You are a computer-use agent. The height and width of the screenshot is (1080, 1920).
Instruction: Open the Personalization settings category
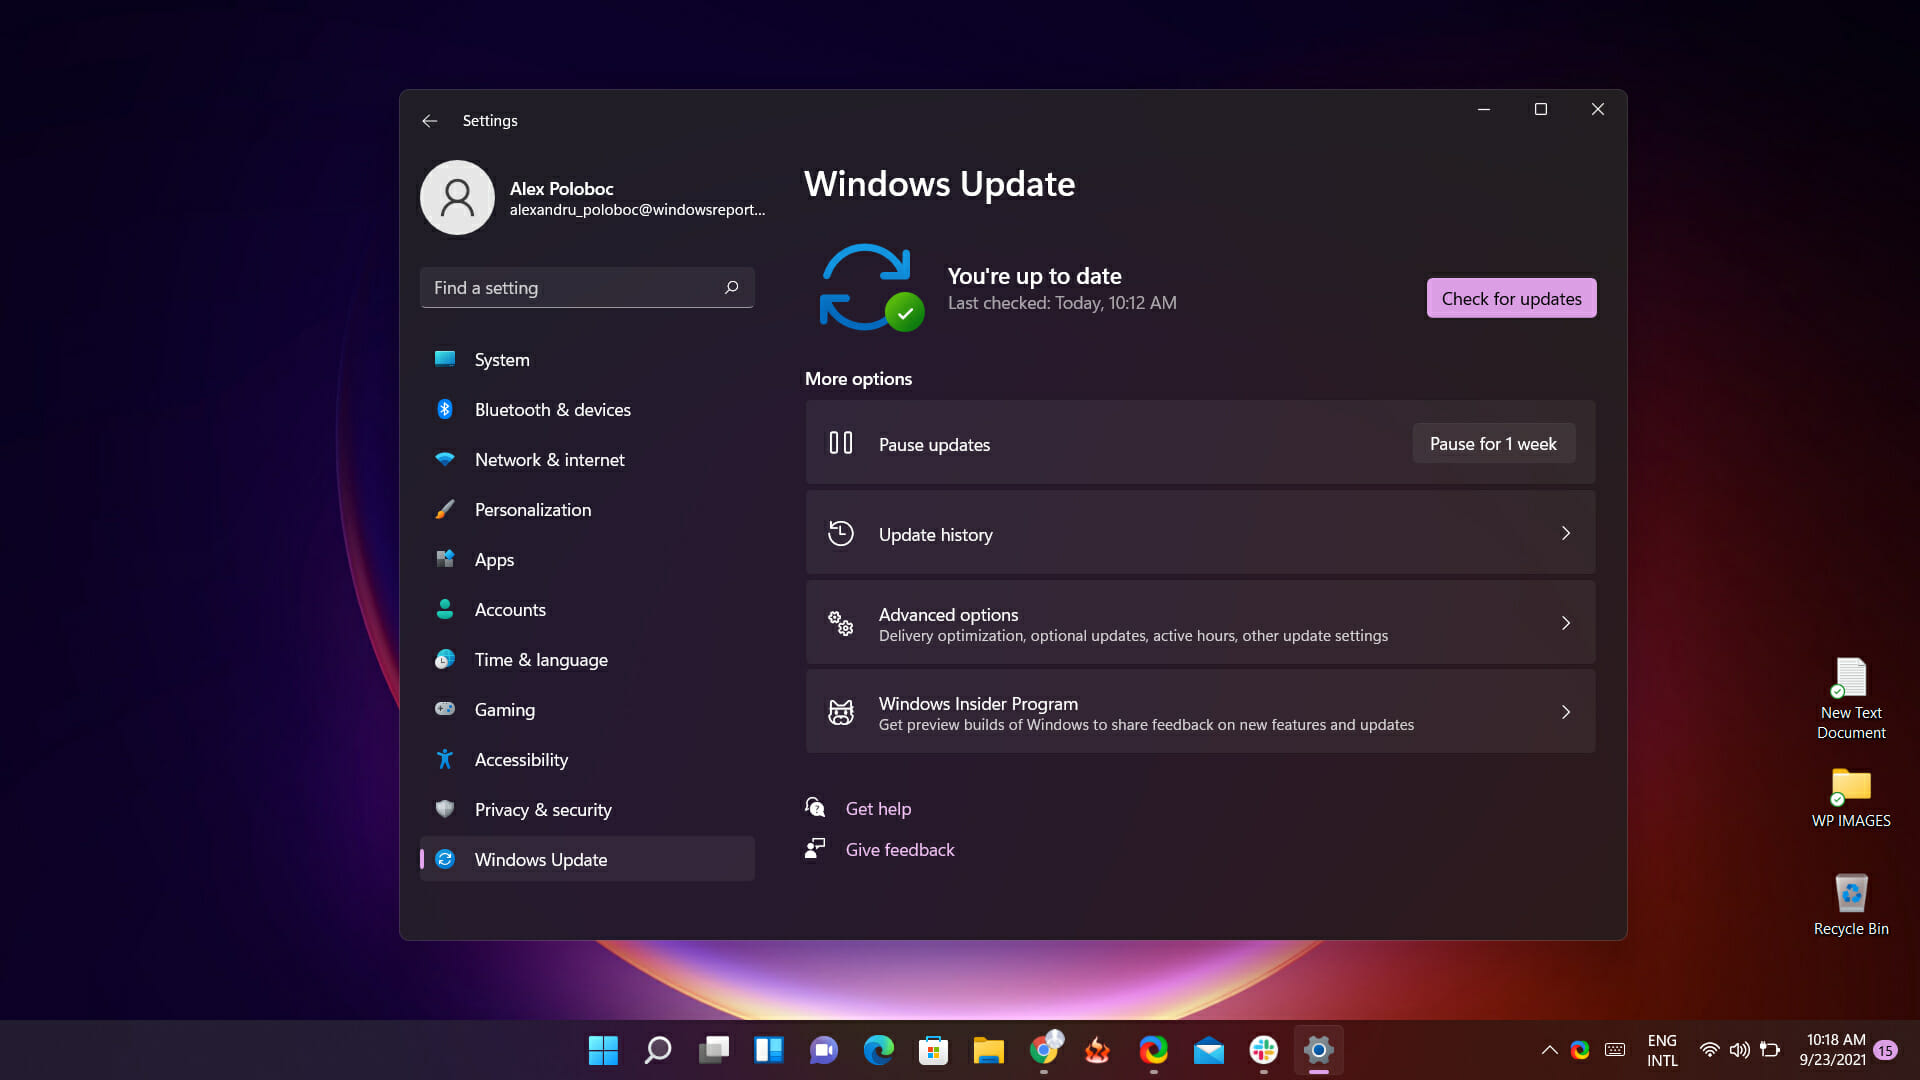[532, 510]
